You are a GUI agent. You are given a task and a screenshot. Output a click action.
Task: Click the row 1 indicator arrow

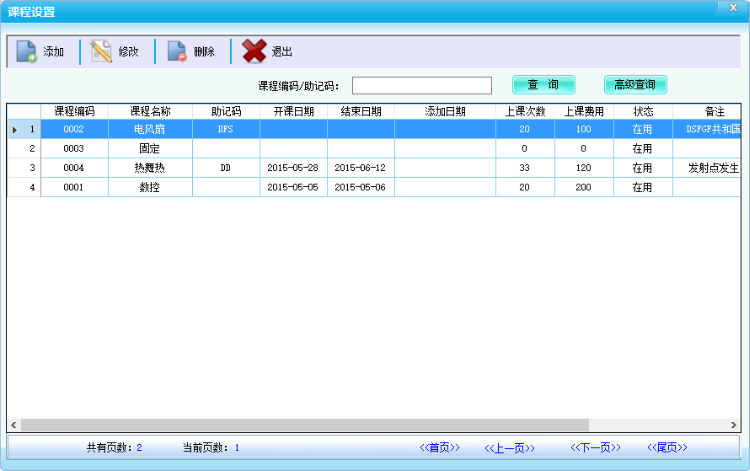tap(15, 130)
